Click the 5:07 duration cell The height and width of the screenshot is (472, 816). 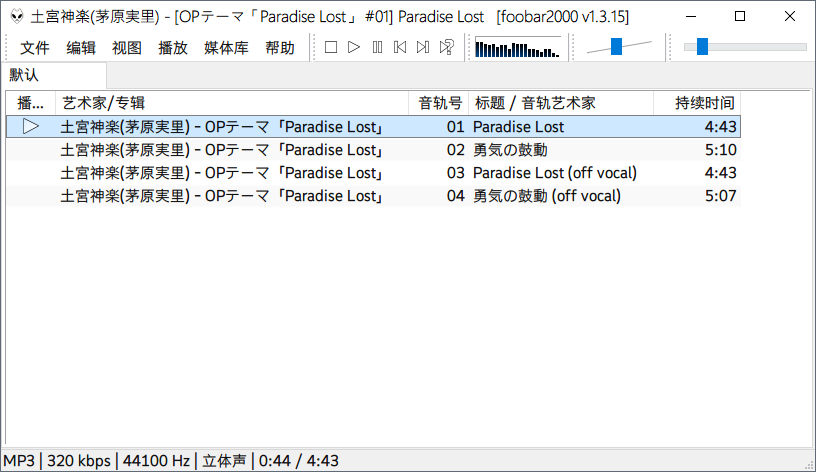pyautogui.click(x=720, y=196)
